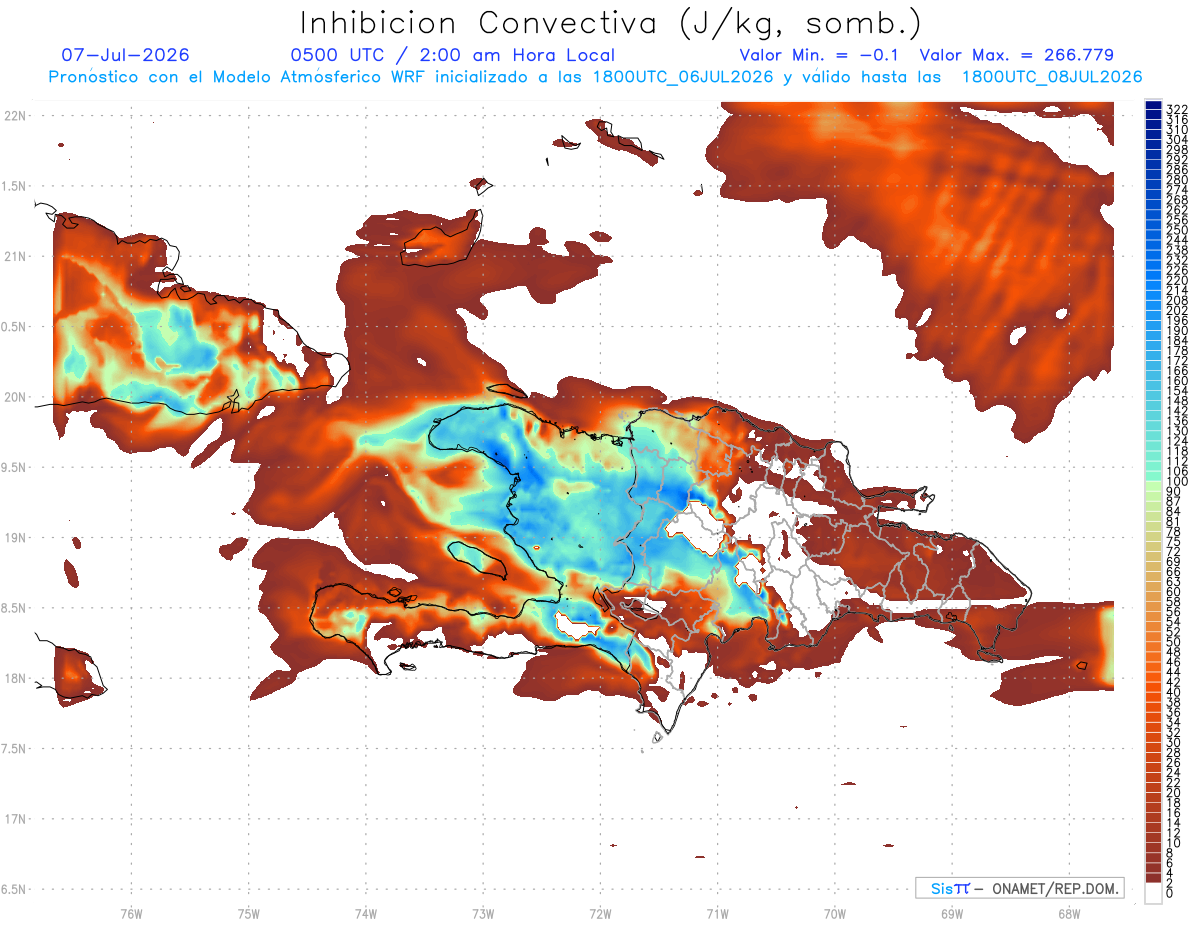Click the "19N" latitude label
Viewport: 1200px width, 927px height.
coord(17,537)
